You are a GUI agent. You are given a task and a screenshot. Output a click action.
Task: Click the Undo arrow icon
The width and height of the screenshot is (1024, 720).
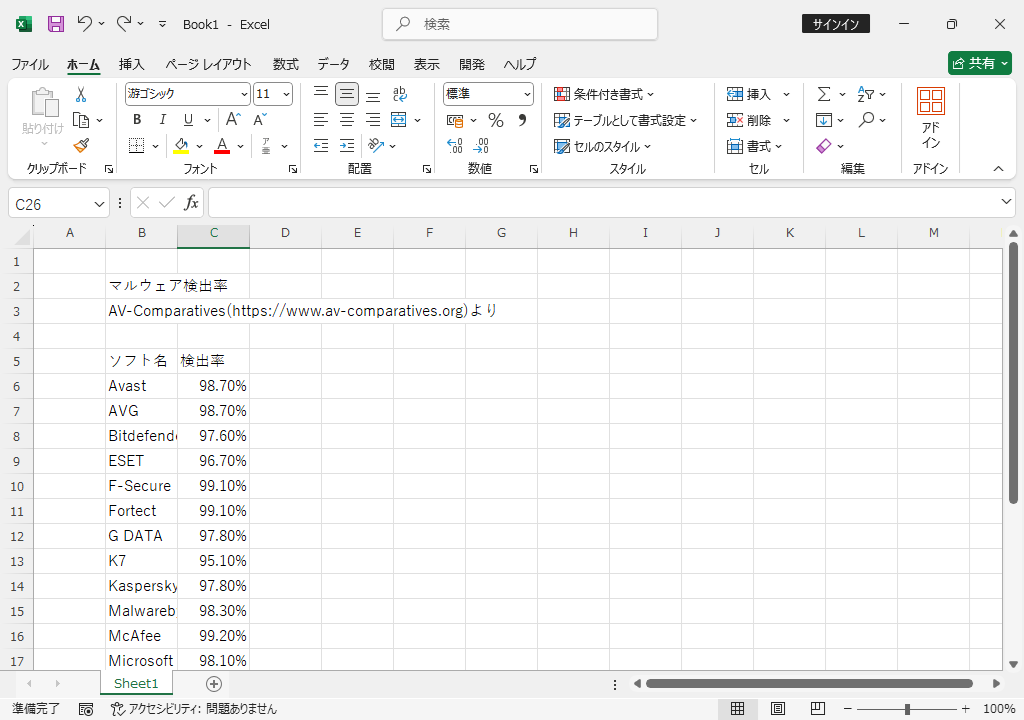(84, 24)
